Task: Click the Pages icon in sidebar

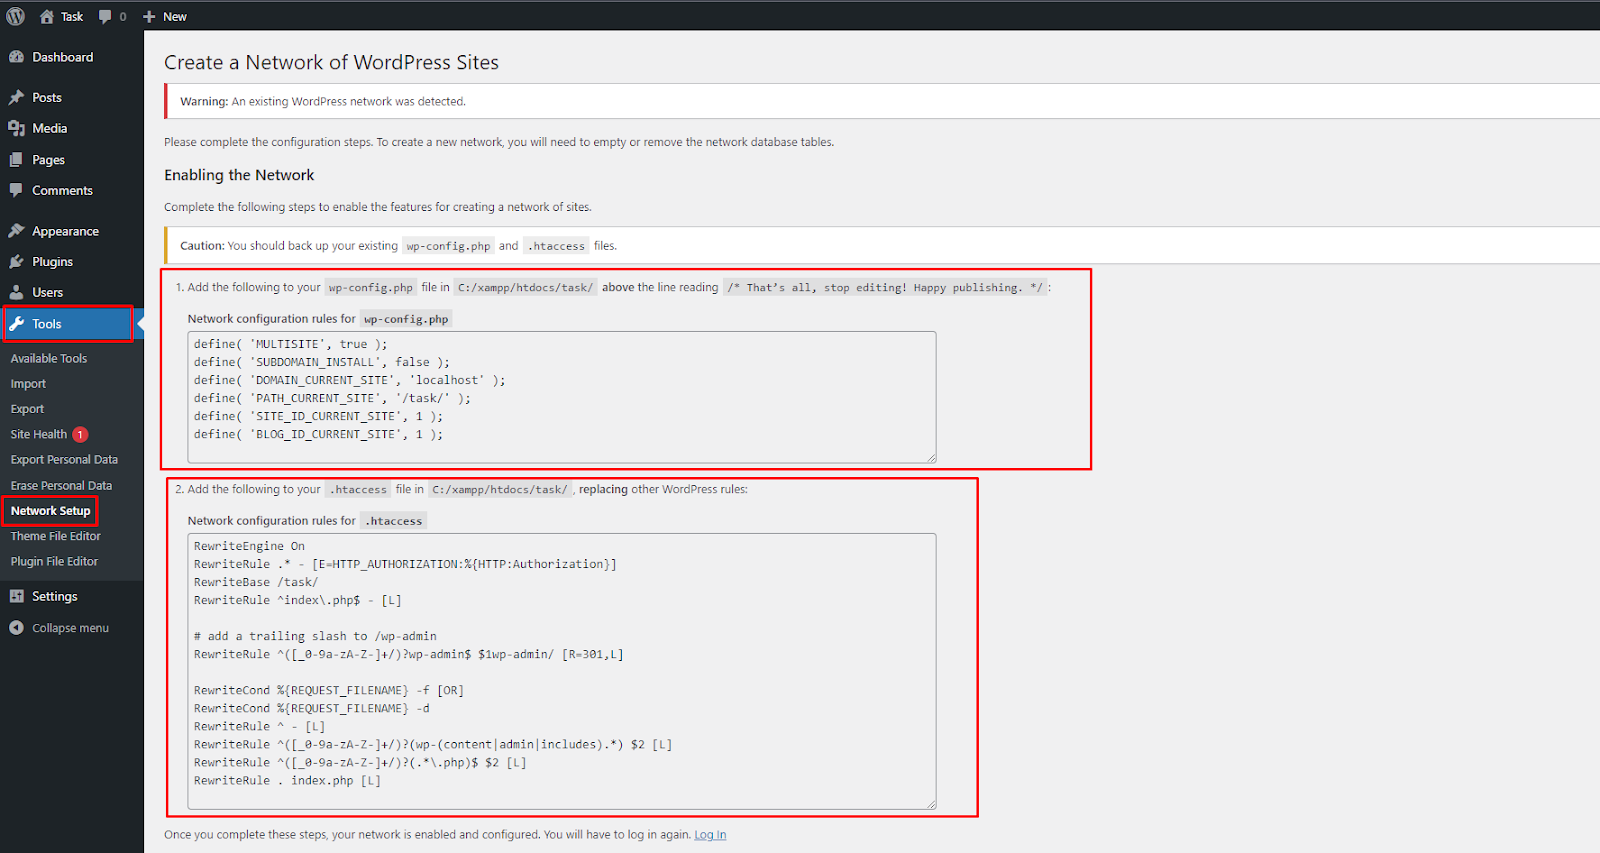Action: point(16,159)
